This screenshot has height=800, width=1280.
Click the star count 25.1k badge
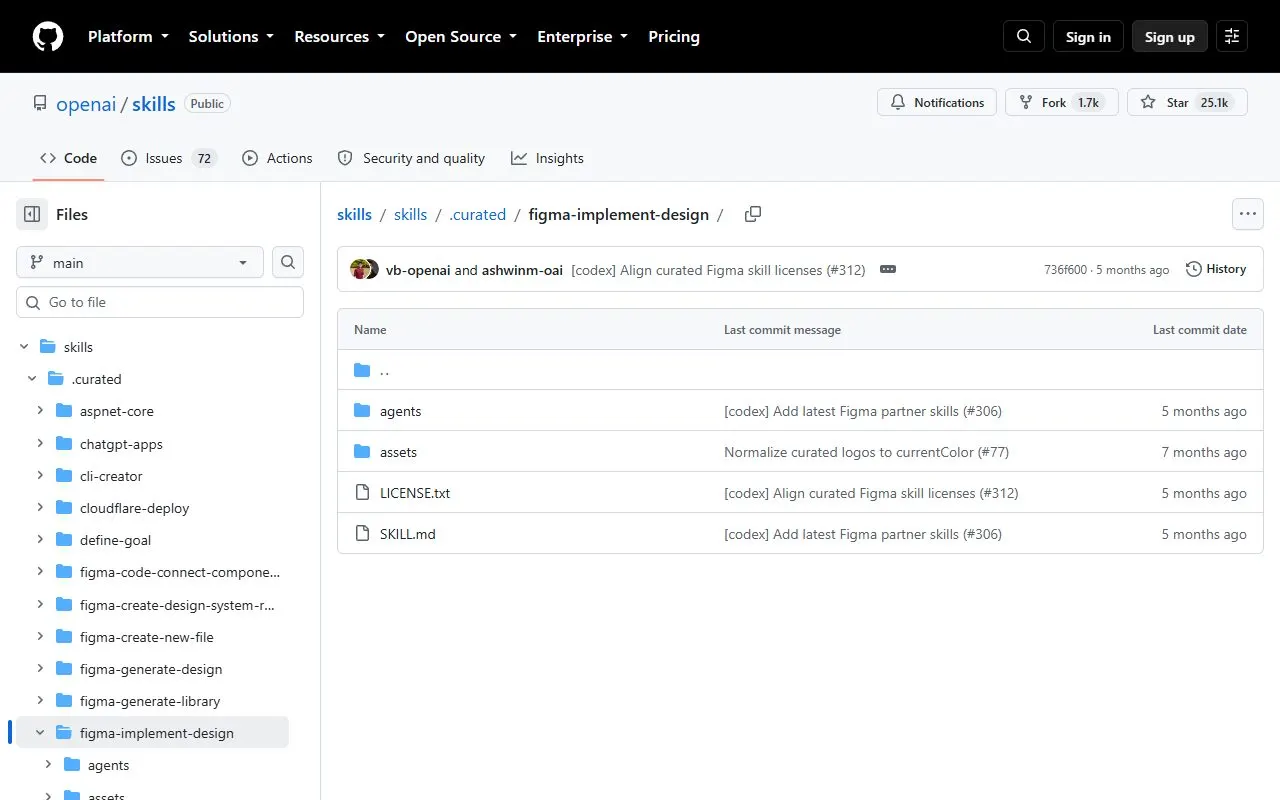[1214, 103]
